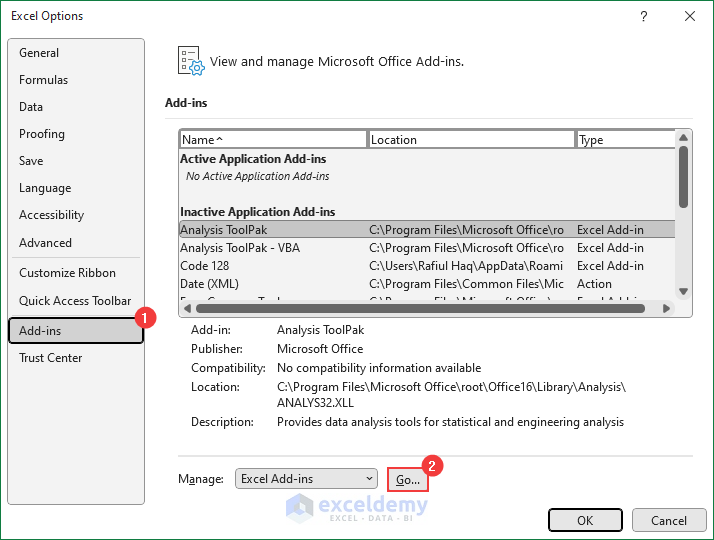Sort add-ins by the Name column
The width and height of the screenshot is (714, 540).
[x=272, y=140]
